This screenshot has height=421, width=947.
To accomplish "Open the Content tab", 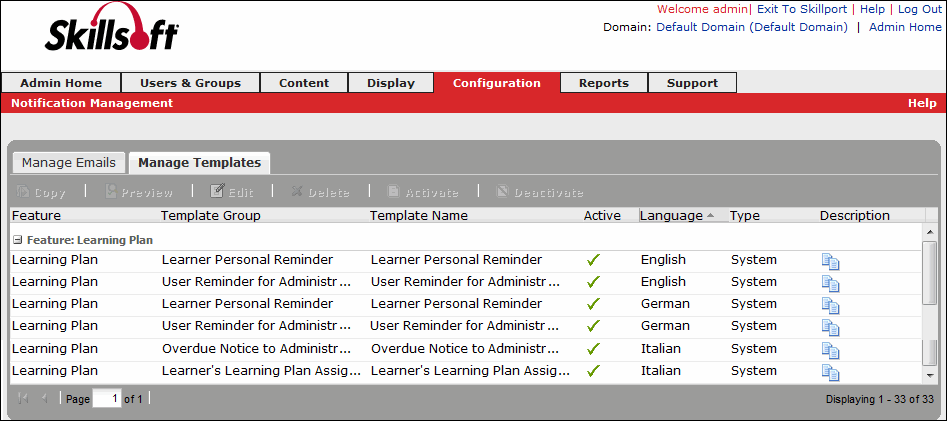I will (x=304, y=83).
